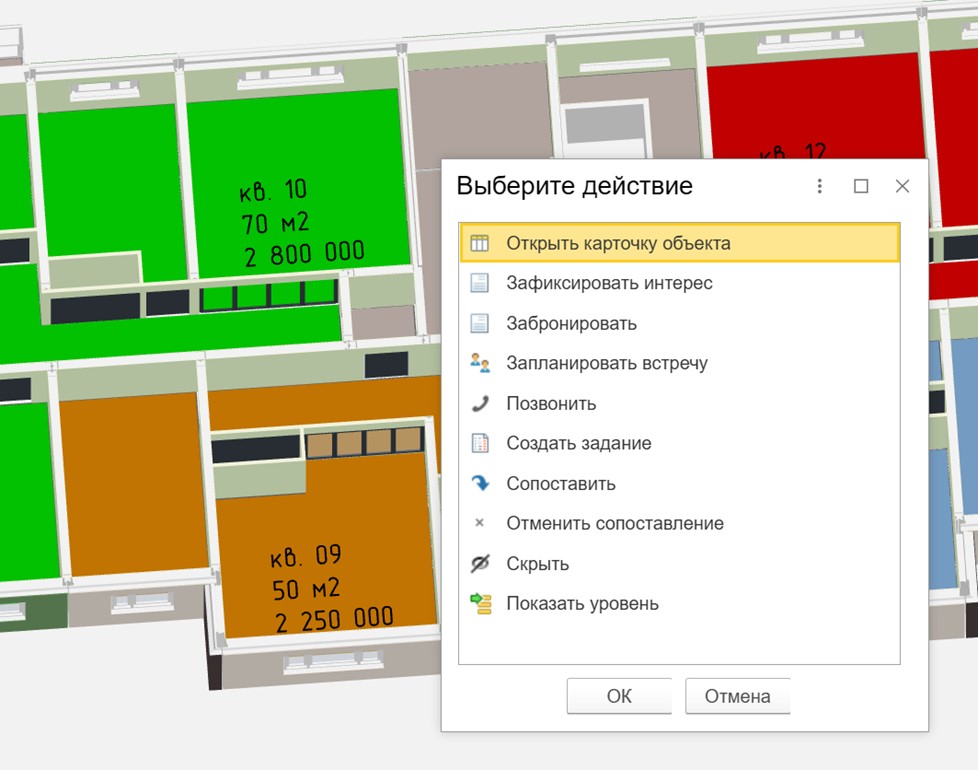Click the blue arrow icon for Сопоставить

[480, 483]
